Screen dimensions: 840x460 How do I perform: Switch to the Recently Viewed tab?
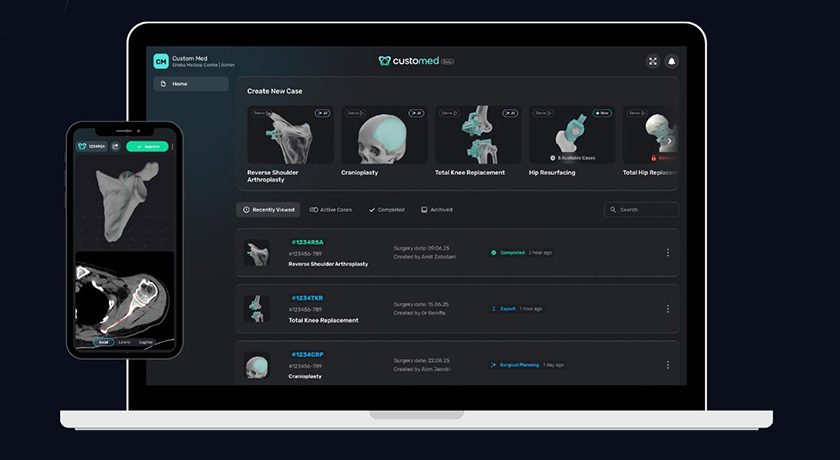pos(268,210)
